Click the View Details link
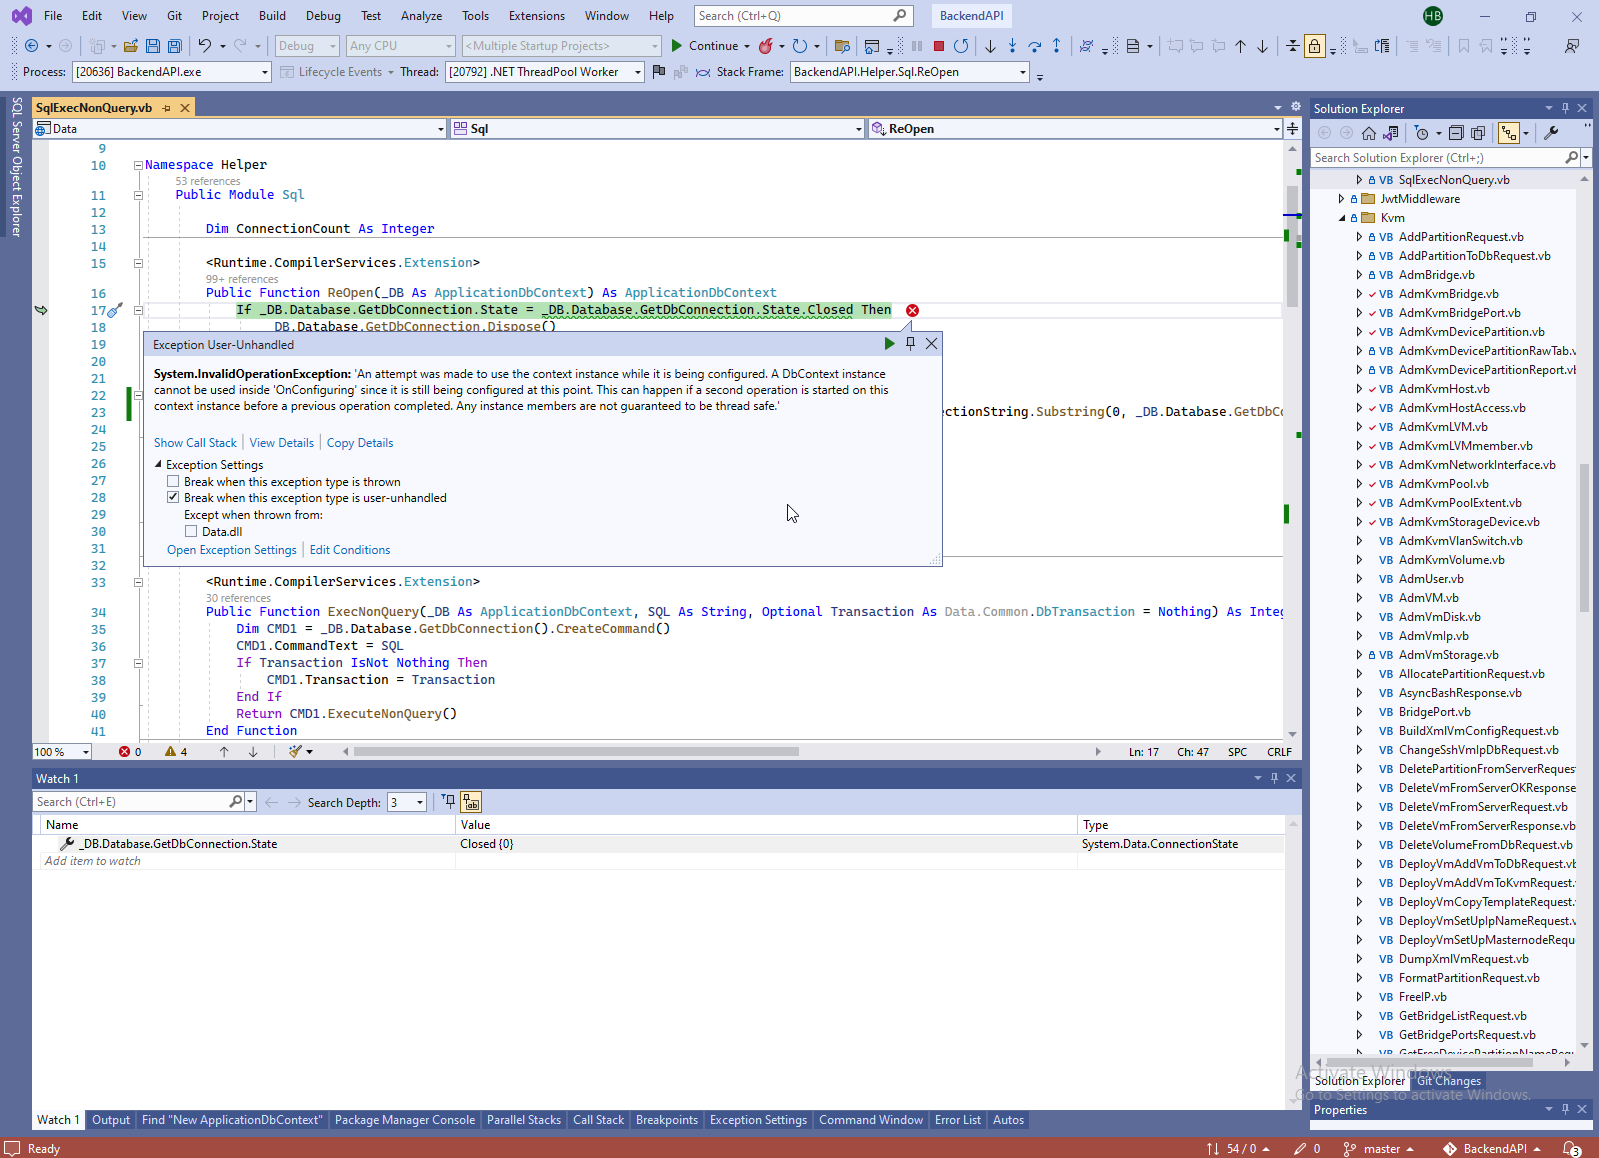 281,443
